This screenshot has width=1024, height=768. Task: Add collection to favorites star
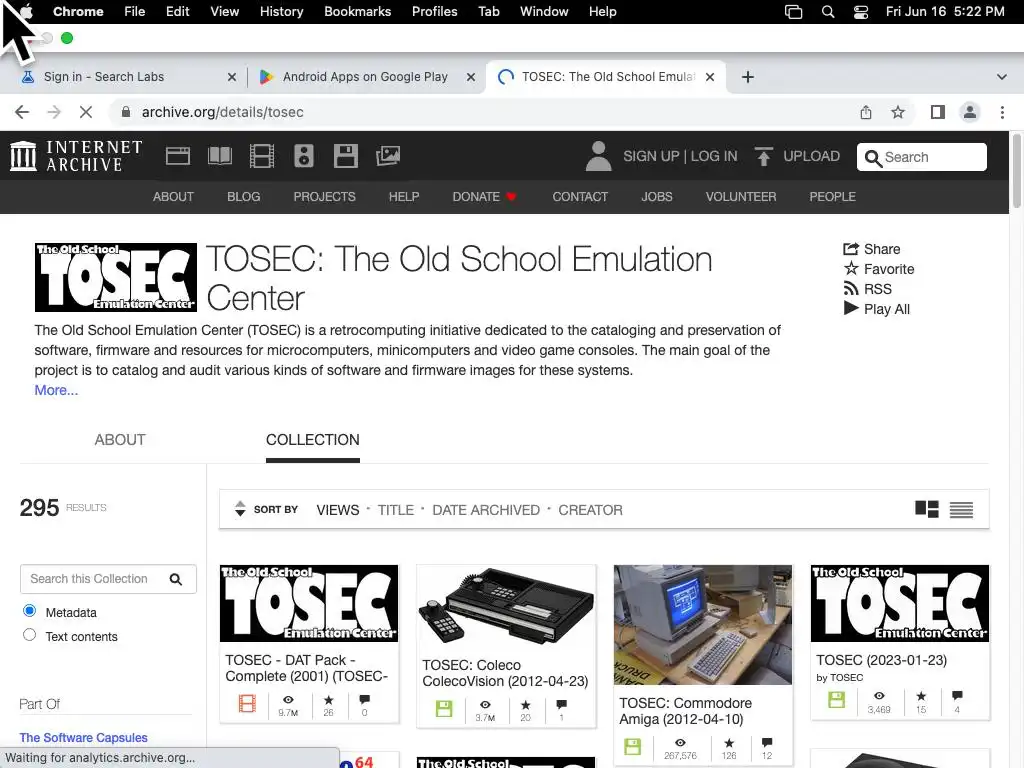[x=879, y=269]
